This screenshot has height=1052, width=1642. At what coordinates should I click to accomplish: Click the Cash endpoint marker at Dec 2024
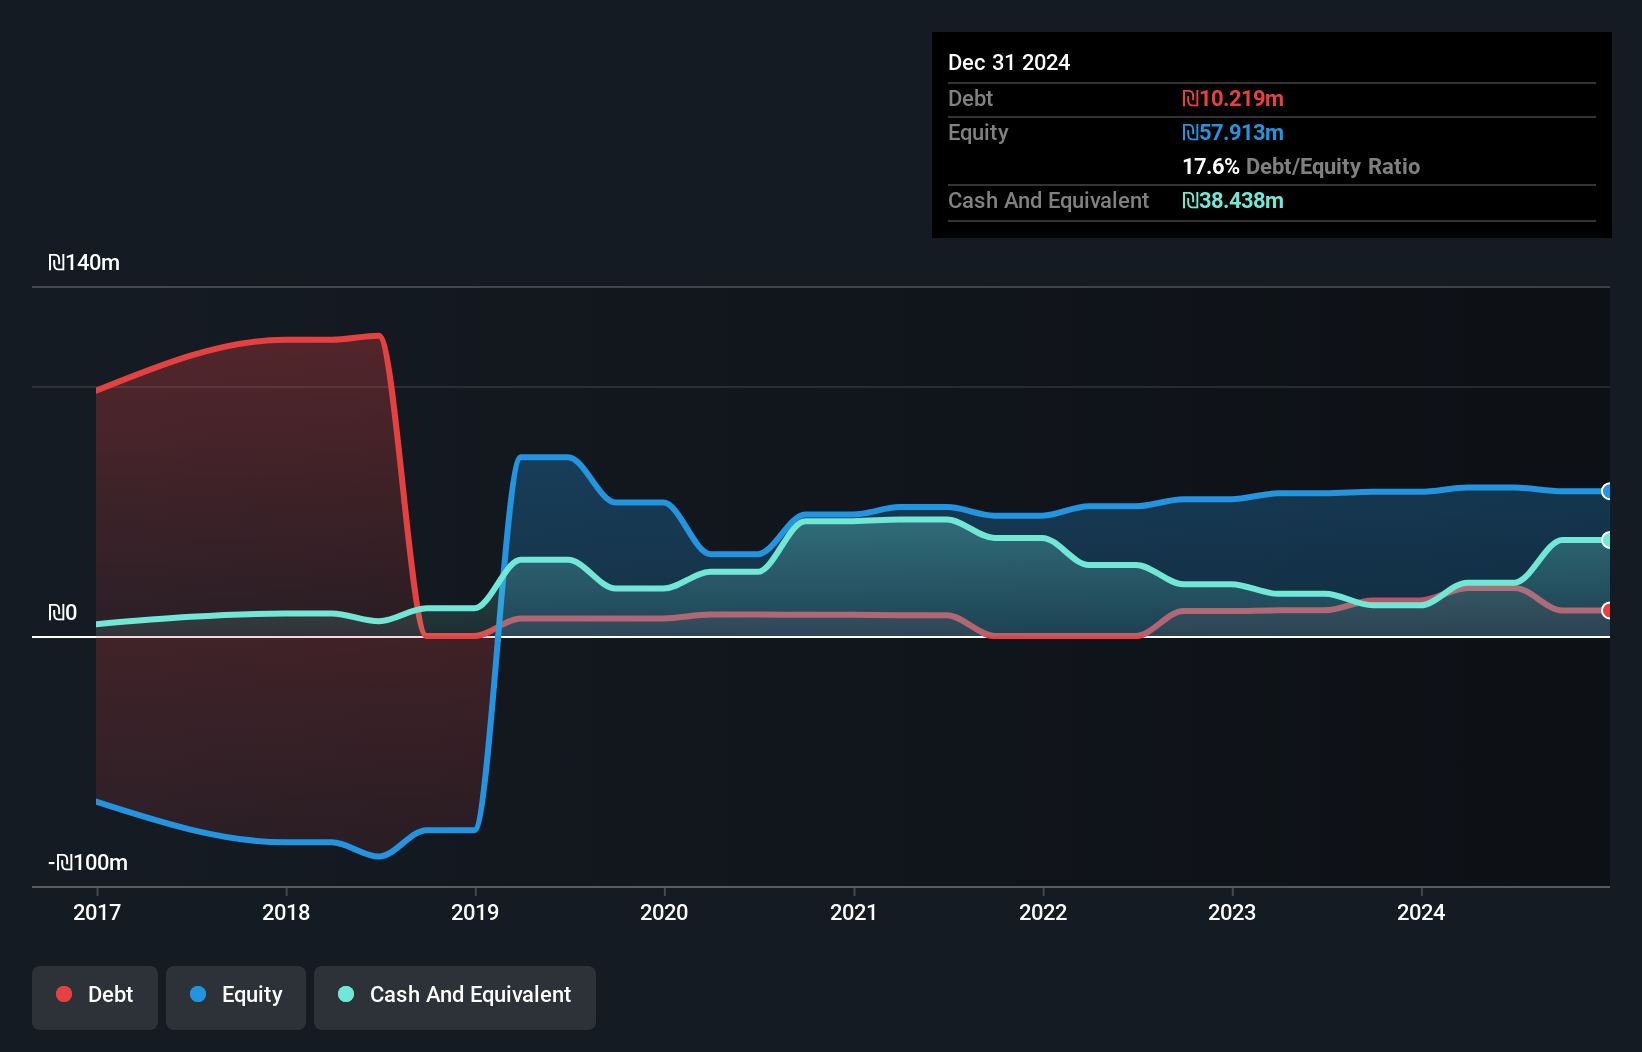coord(1607,540)
